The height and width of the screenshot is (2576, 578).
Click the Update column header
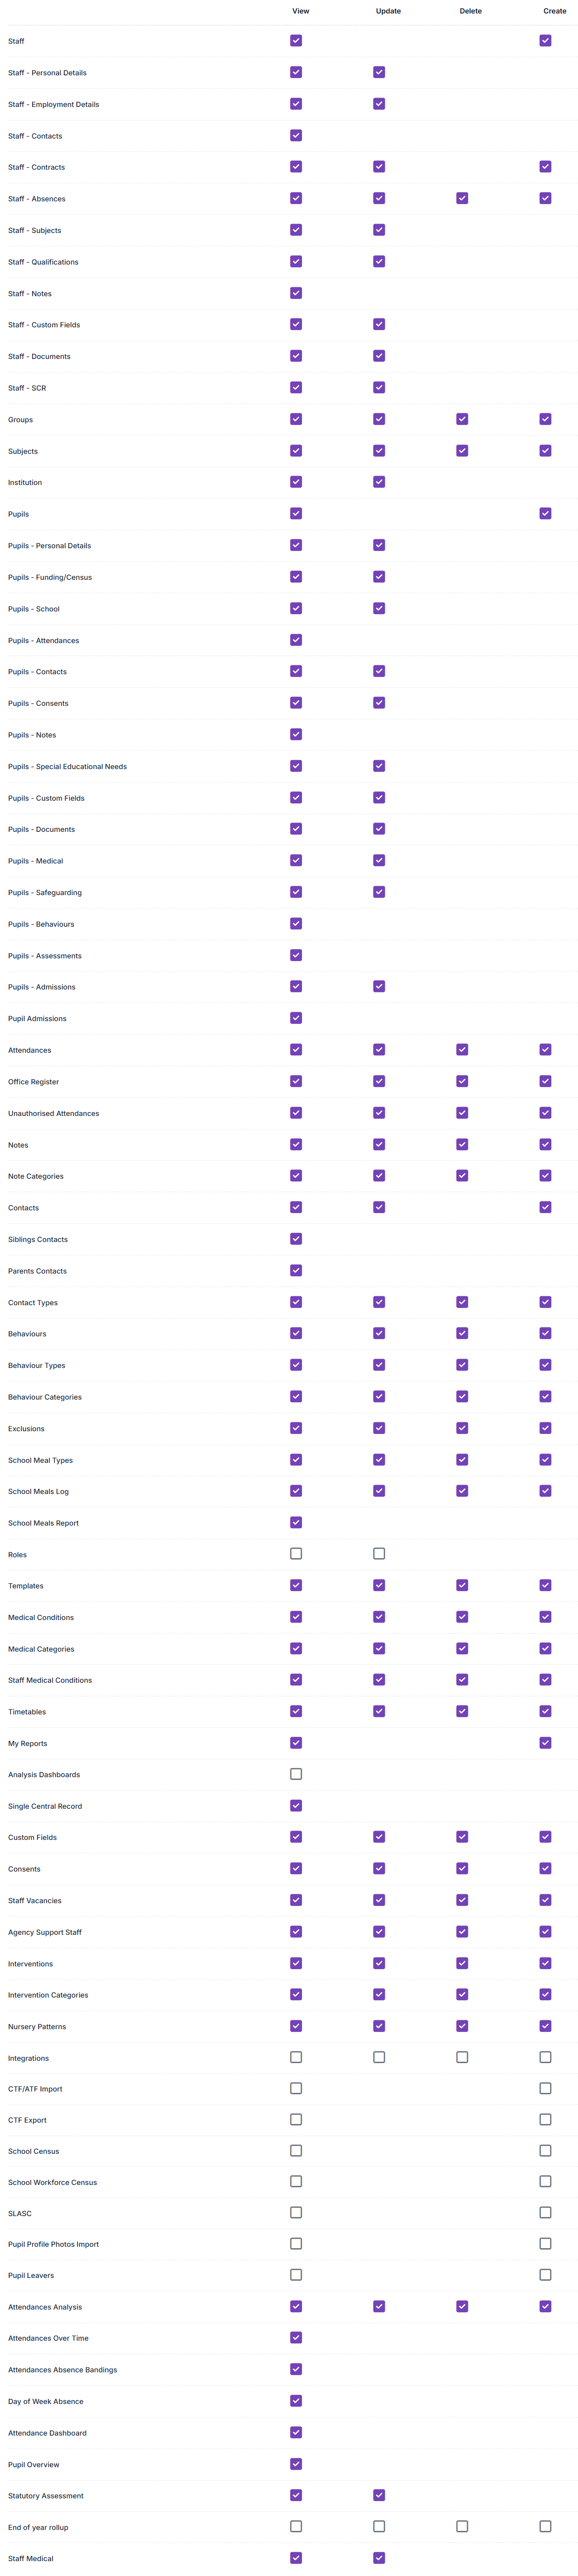388,11
